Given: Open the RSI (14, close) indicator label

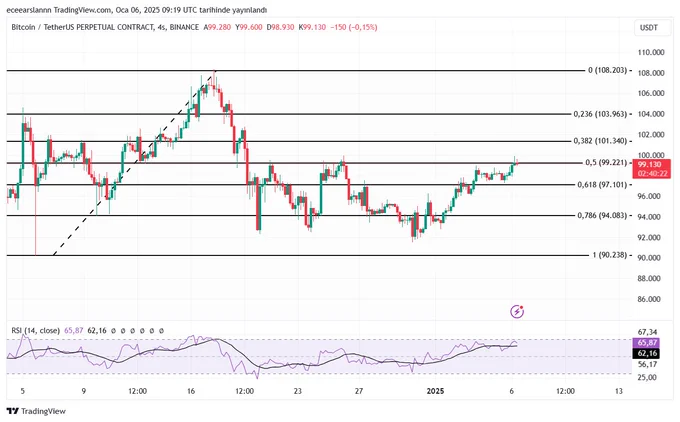Looking at the screenshot, I should (x=36, y=330).
